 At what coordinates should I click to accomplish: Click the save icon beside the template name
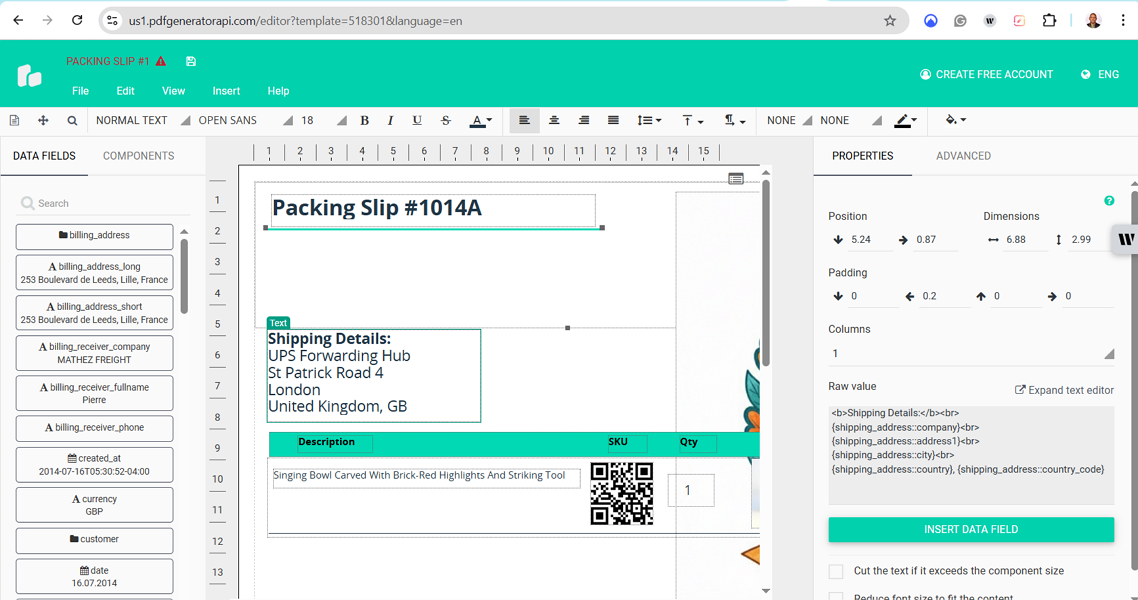(190, 61)
